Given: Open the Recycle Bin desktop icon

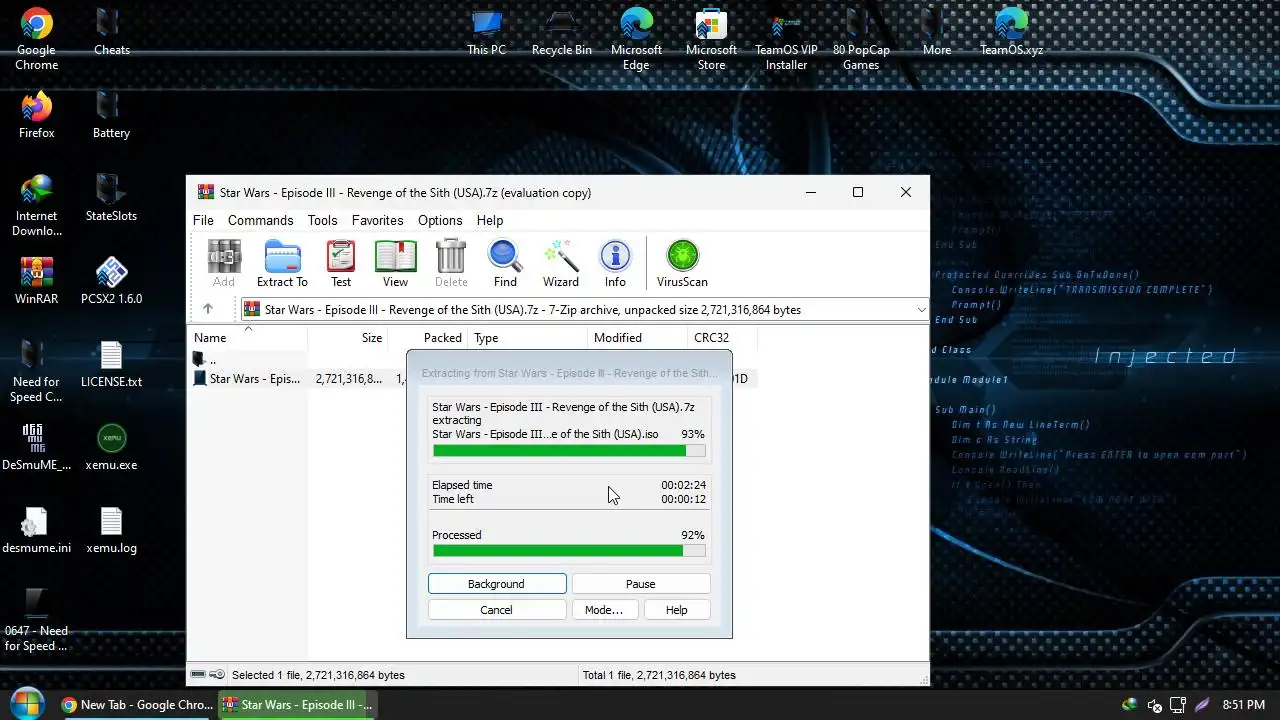Looking at the screenshot, I should pyautogui.click(x=561, y=32).
